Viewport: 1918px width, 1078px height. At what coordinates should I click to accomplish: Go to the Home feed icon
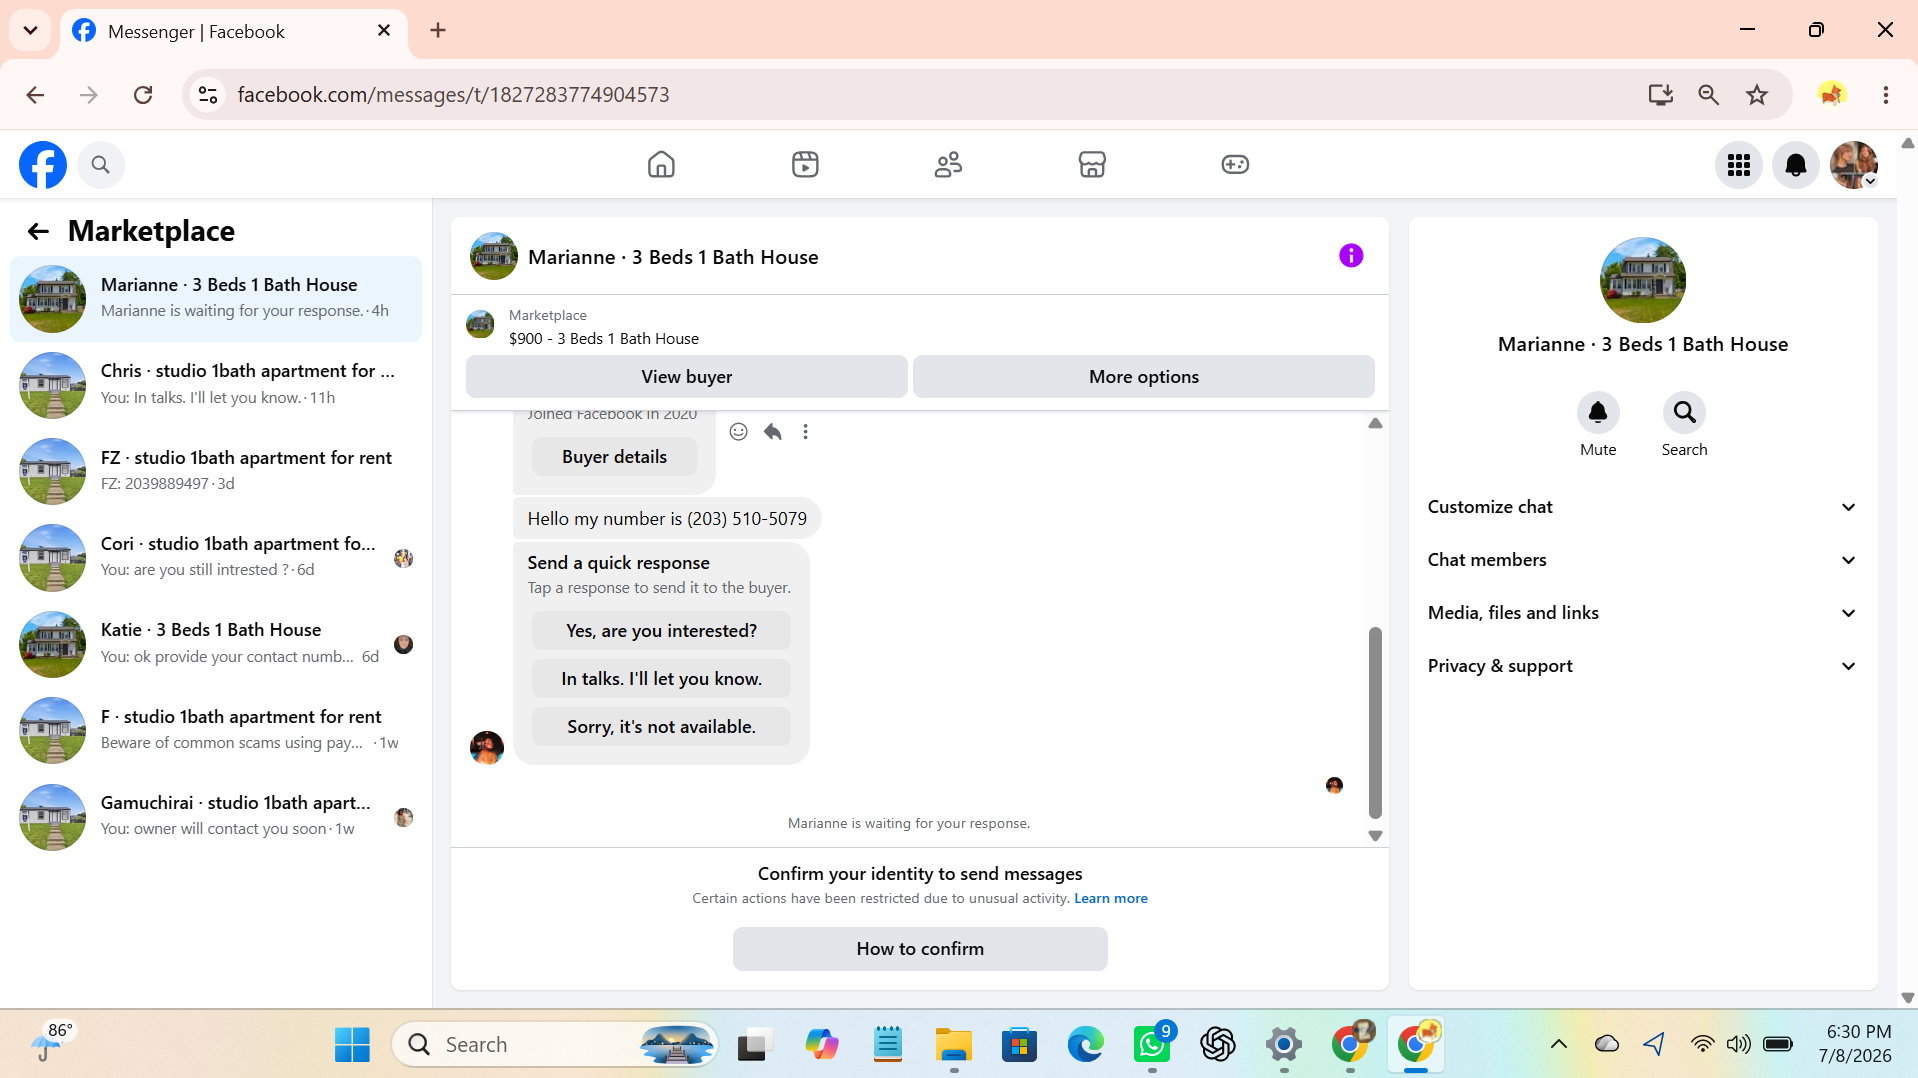(x=661, y=164)
